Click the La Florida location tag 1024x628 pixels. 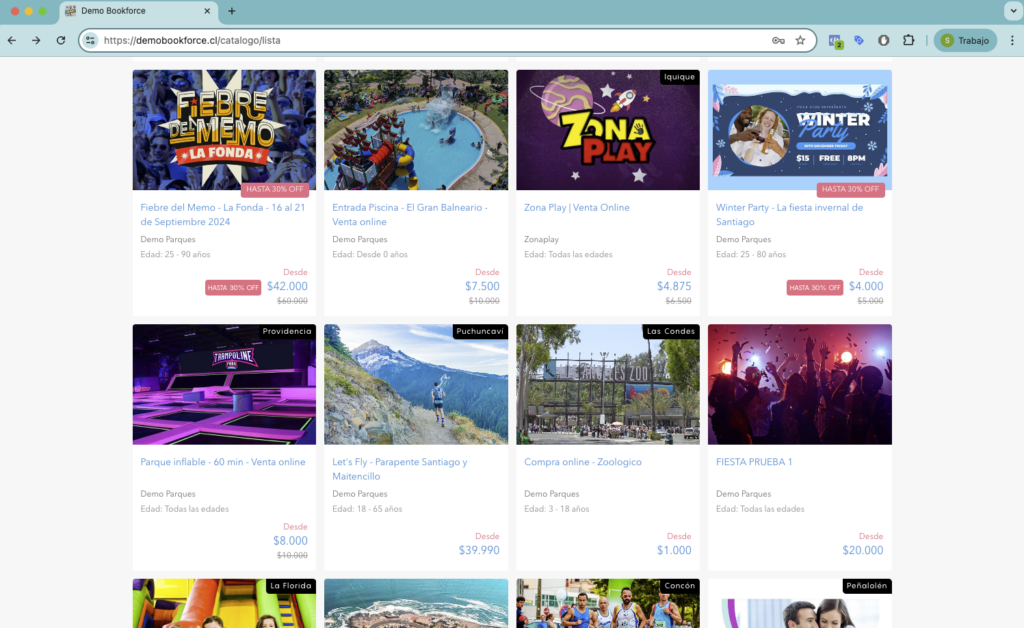click(x=291, y=586)
